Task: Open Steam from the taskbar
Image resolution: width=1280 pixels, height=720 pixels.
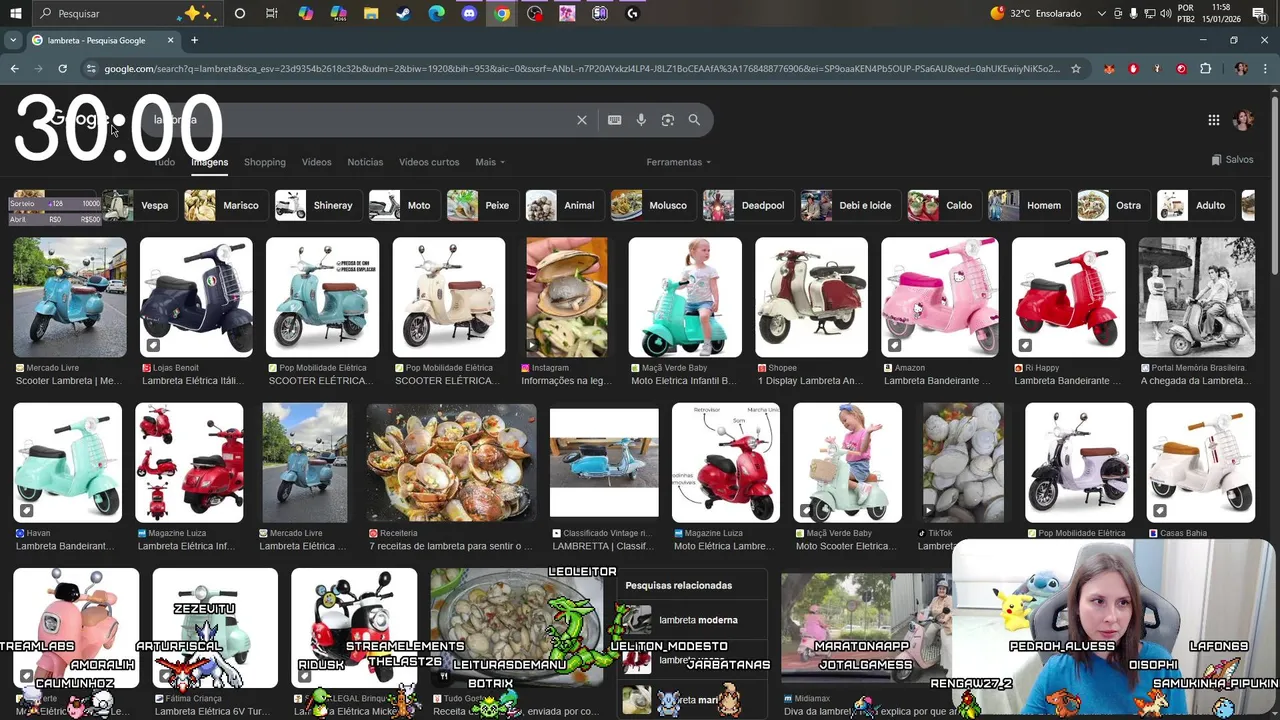Action: (x=403, y=14)
